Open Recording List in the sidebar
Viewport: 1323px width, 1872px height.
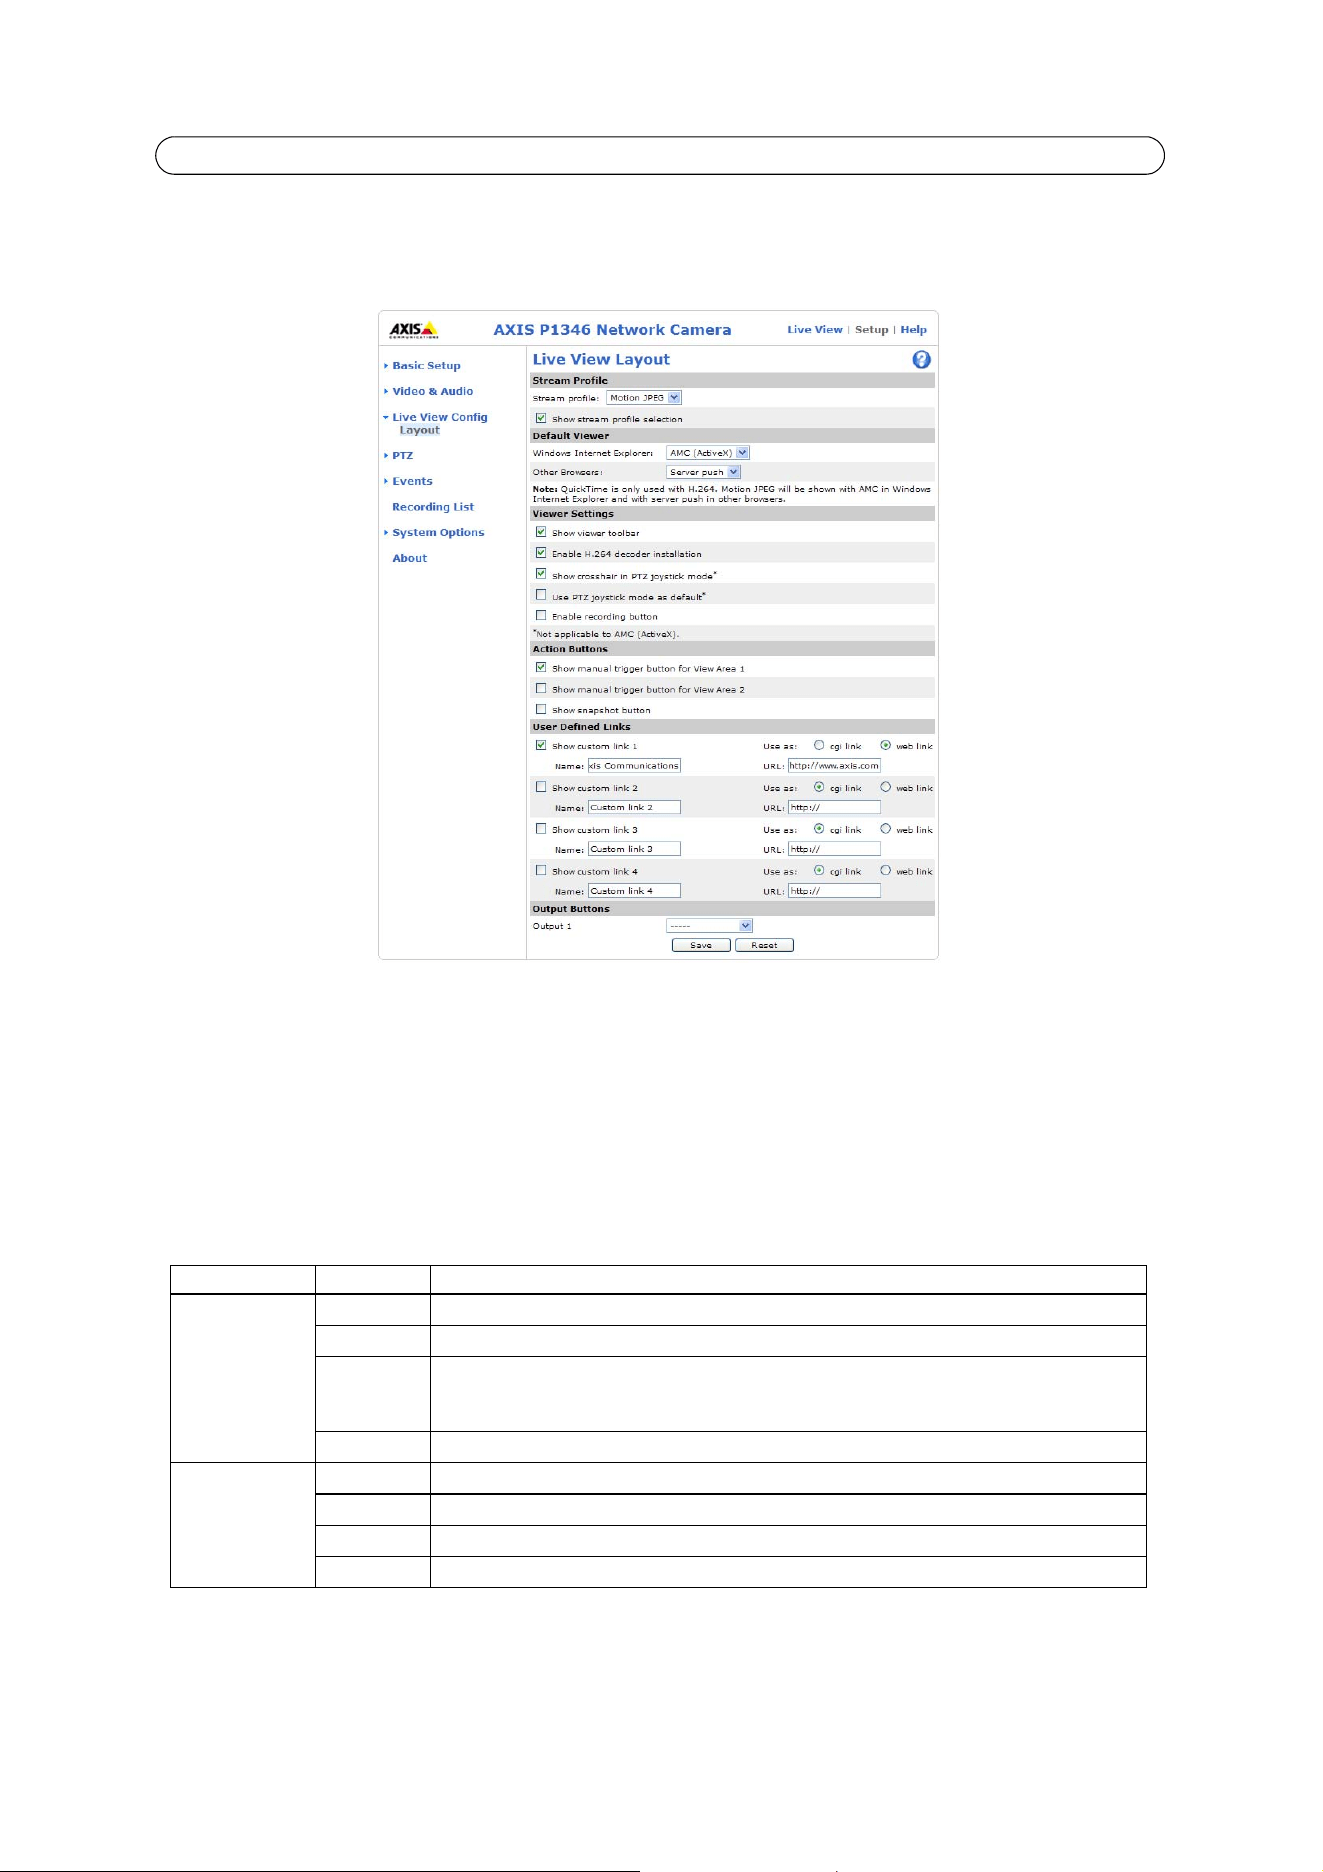click(433, 508)
